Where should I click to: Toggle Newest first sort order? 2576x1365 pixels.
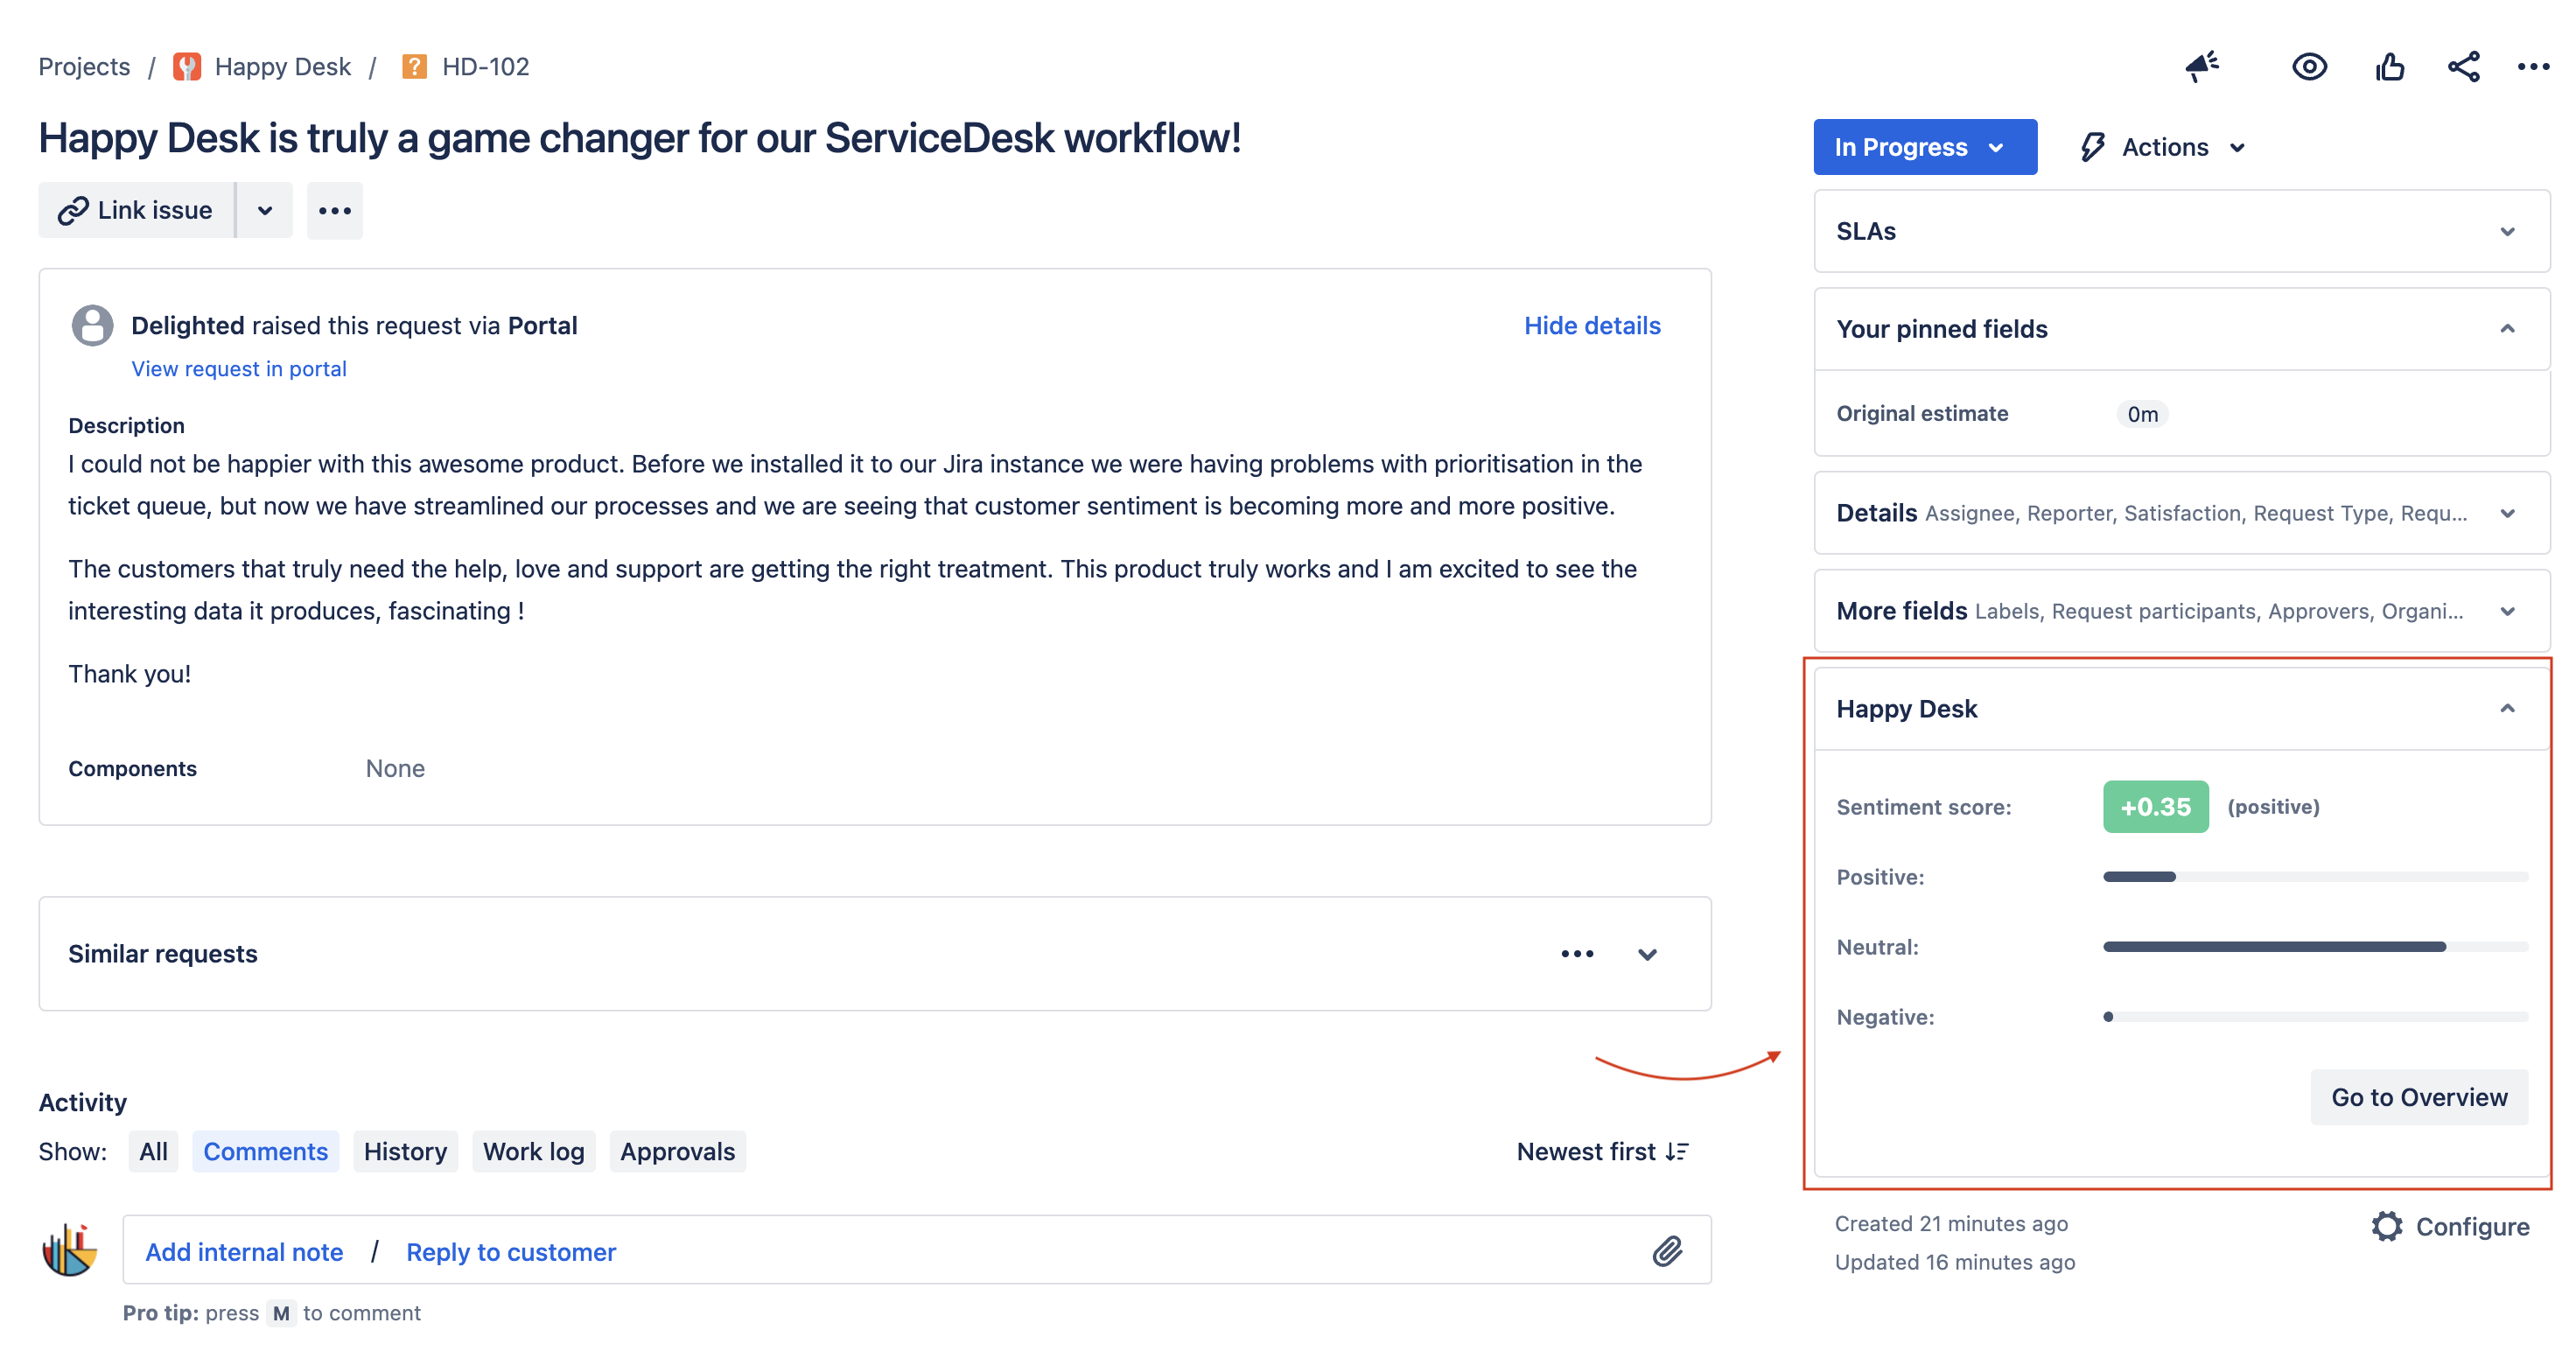click(1602, 1151)
